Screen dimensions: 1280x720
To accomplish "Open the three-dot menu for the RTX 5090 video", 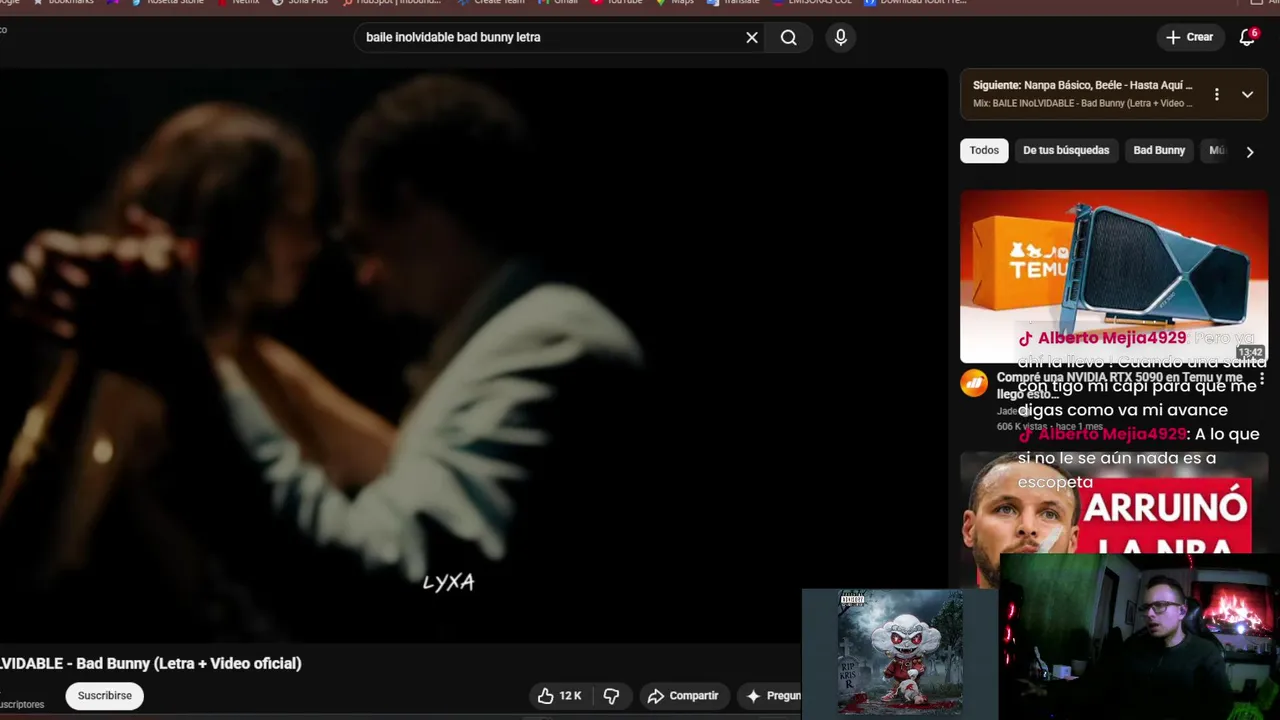I will coord(1262,380).
